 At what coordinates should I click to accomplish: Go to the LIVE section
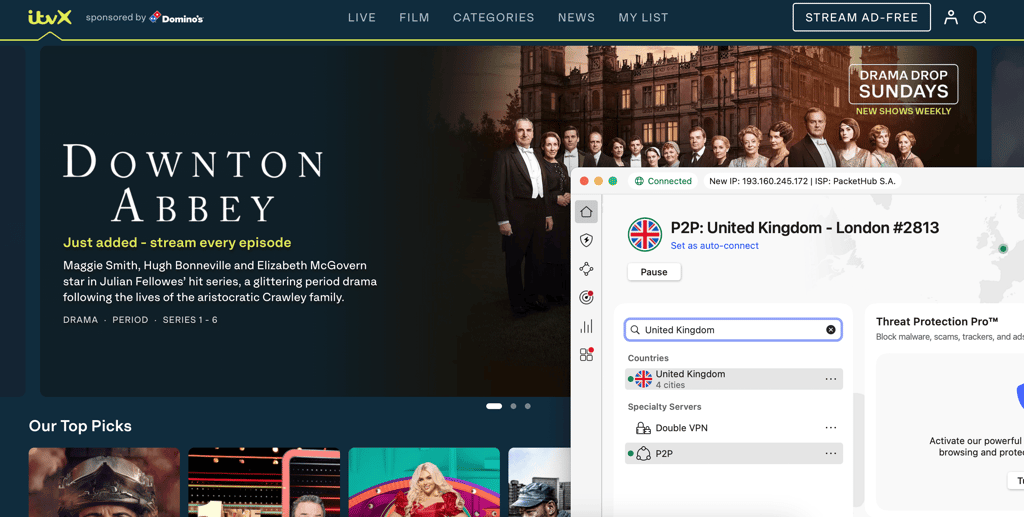362,18
